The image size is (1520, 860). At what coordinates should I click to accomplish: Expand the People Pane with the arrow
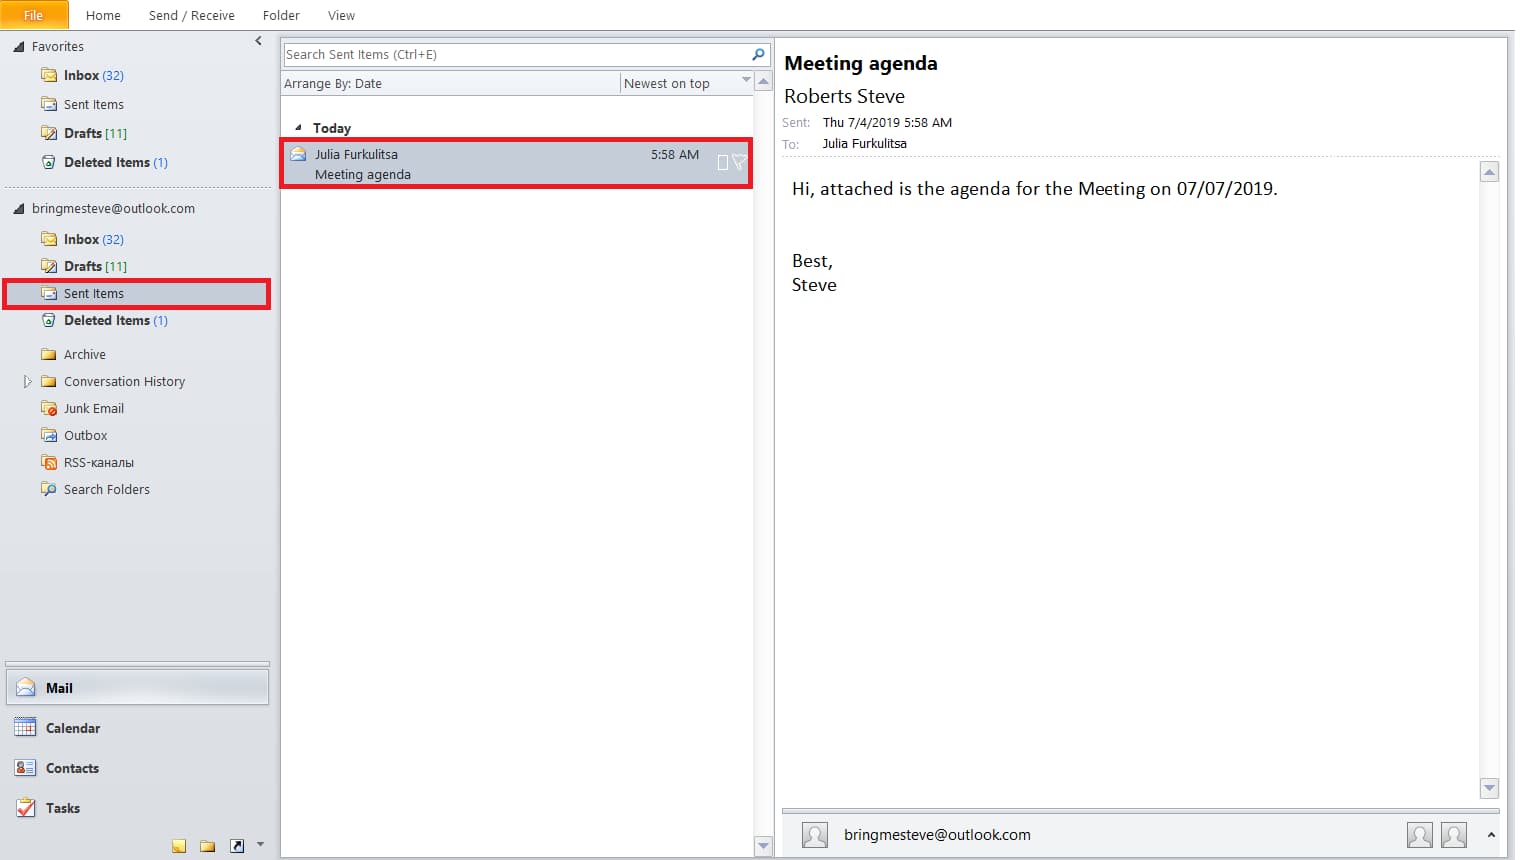(x=1492, y=835)
